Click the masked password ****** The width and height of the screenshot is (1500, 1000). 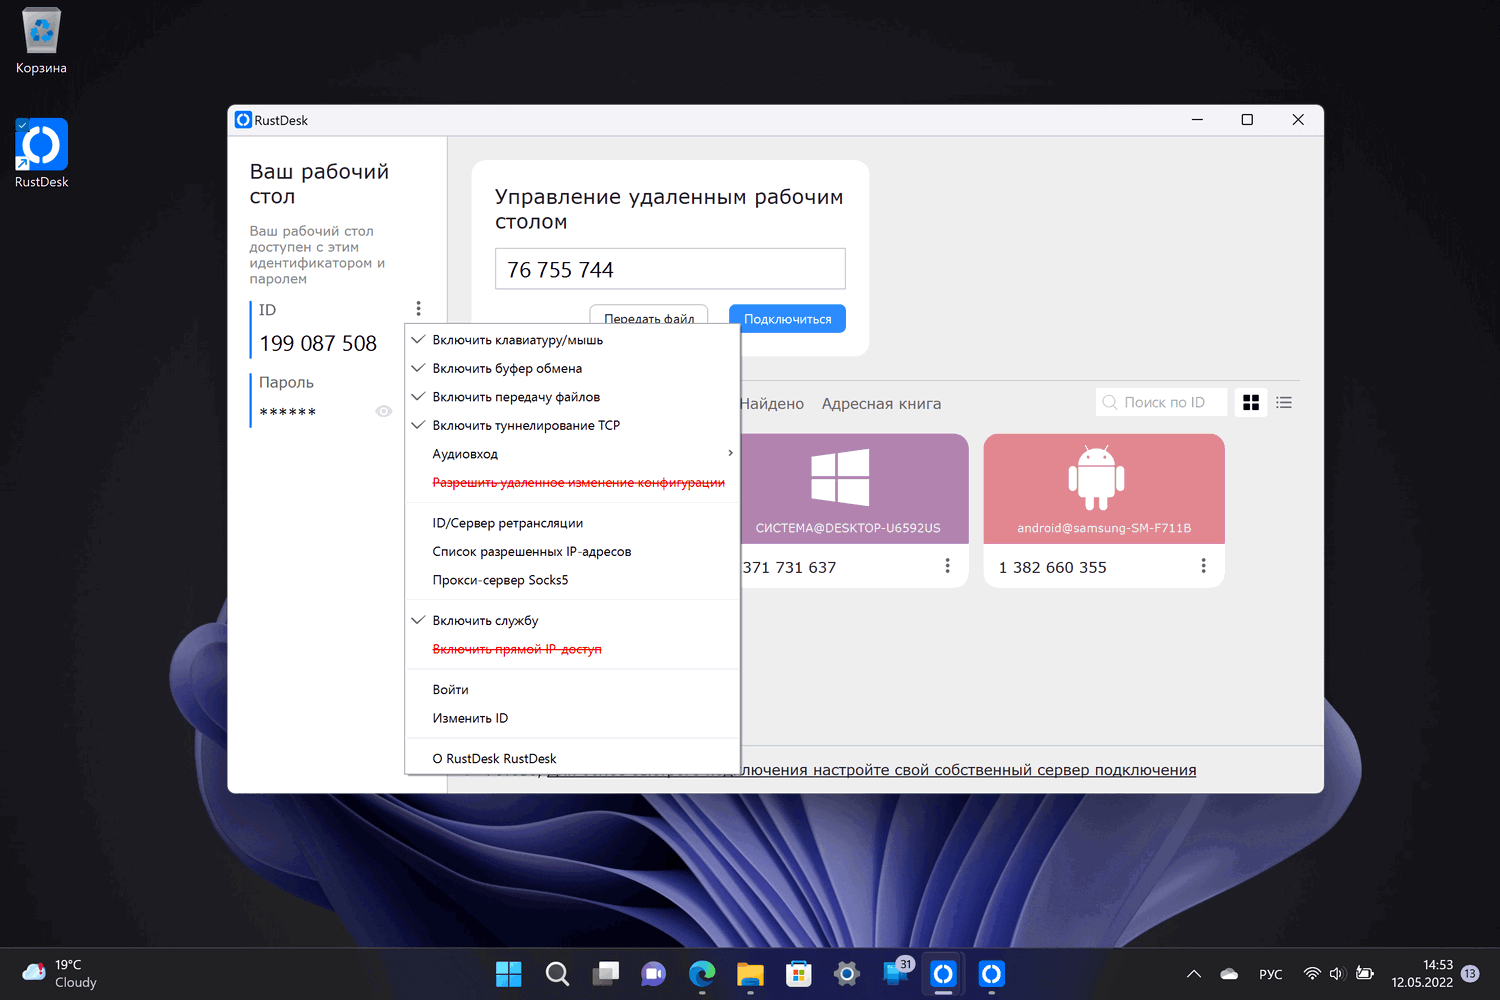click(x=288, y=412)
